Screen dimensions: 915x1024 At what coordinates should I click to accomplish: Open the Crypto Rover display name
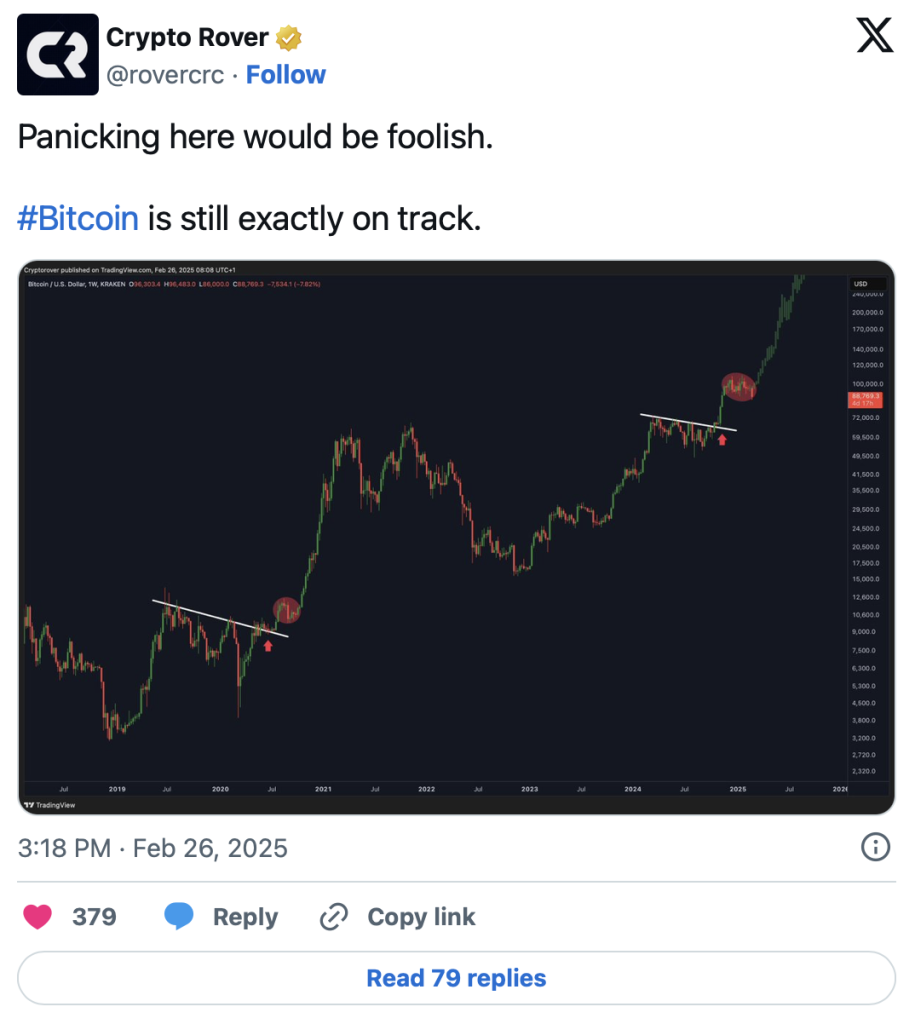[187, 38]
